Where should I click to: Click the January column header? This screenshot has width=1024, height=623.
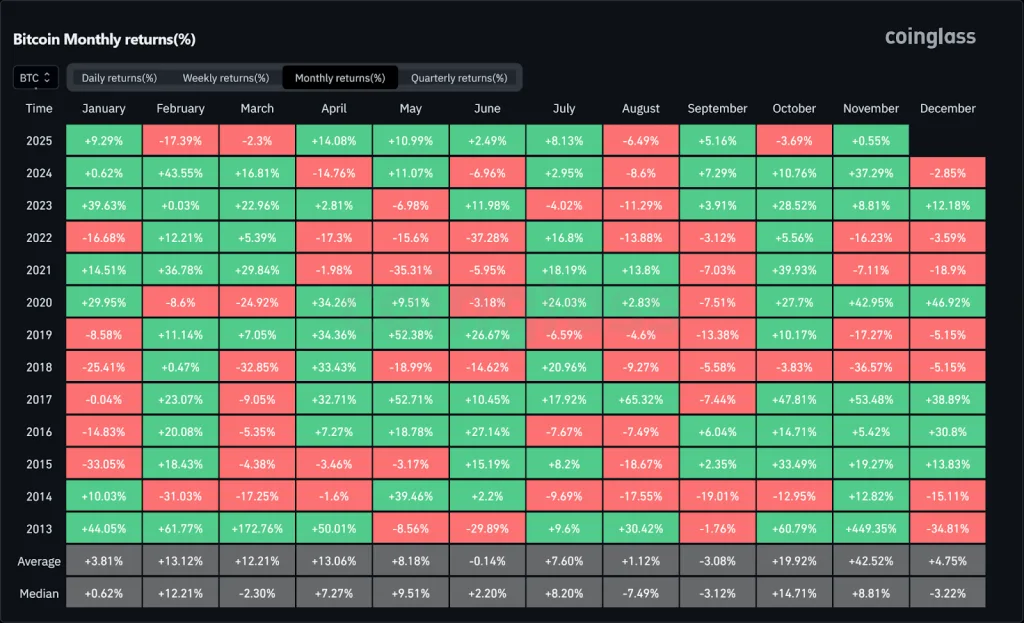pos(104,108)
